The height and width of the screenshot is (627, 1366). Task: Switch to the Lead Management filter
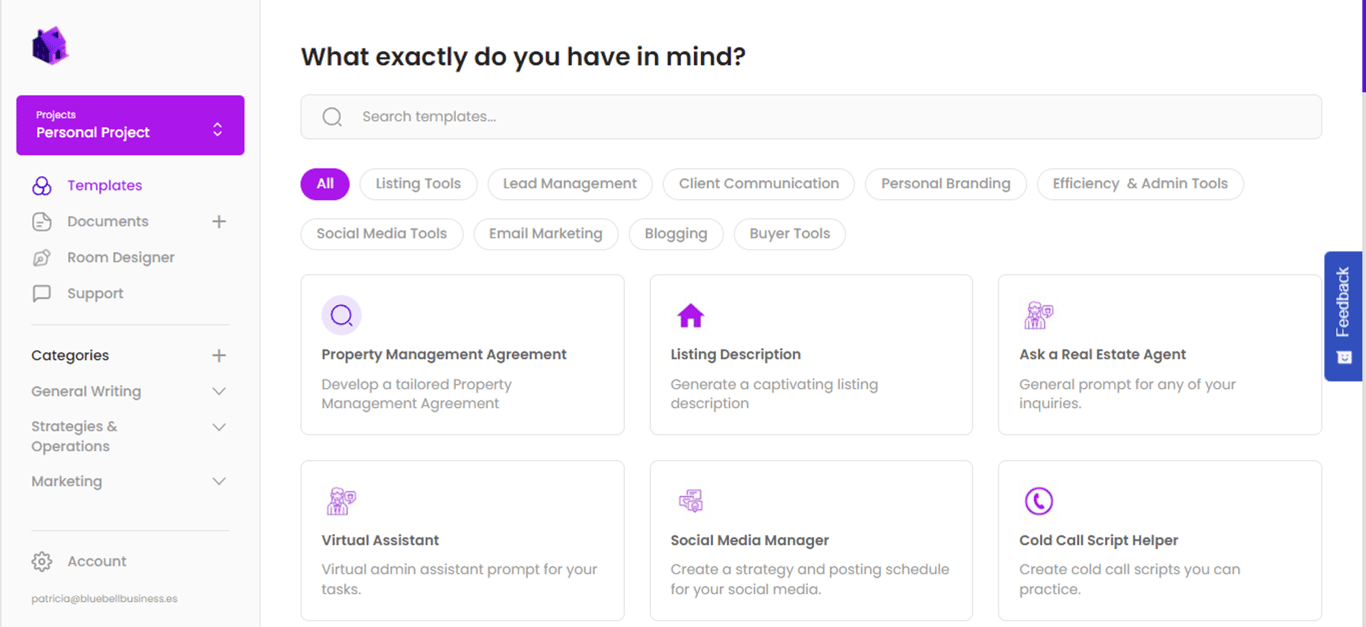569,184
